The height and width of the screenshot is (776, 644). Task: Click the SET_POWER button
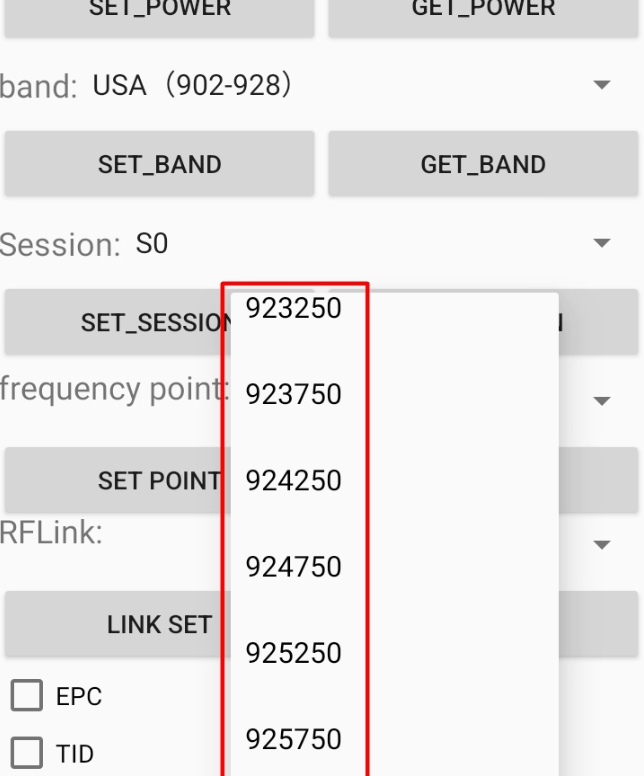click(159, 14)
